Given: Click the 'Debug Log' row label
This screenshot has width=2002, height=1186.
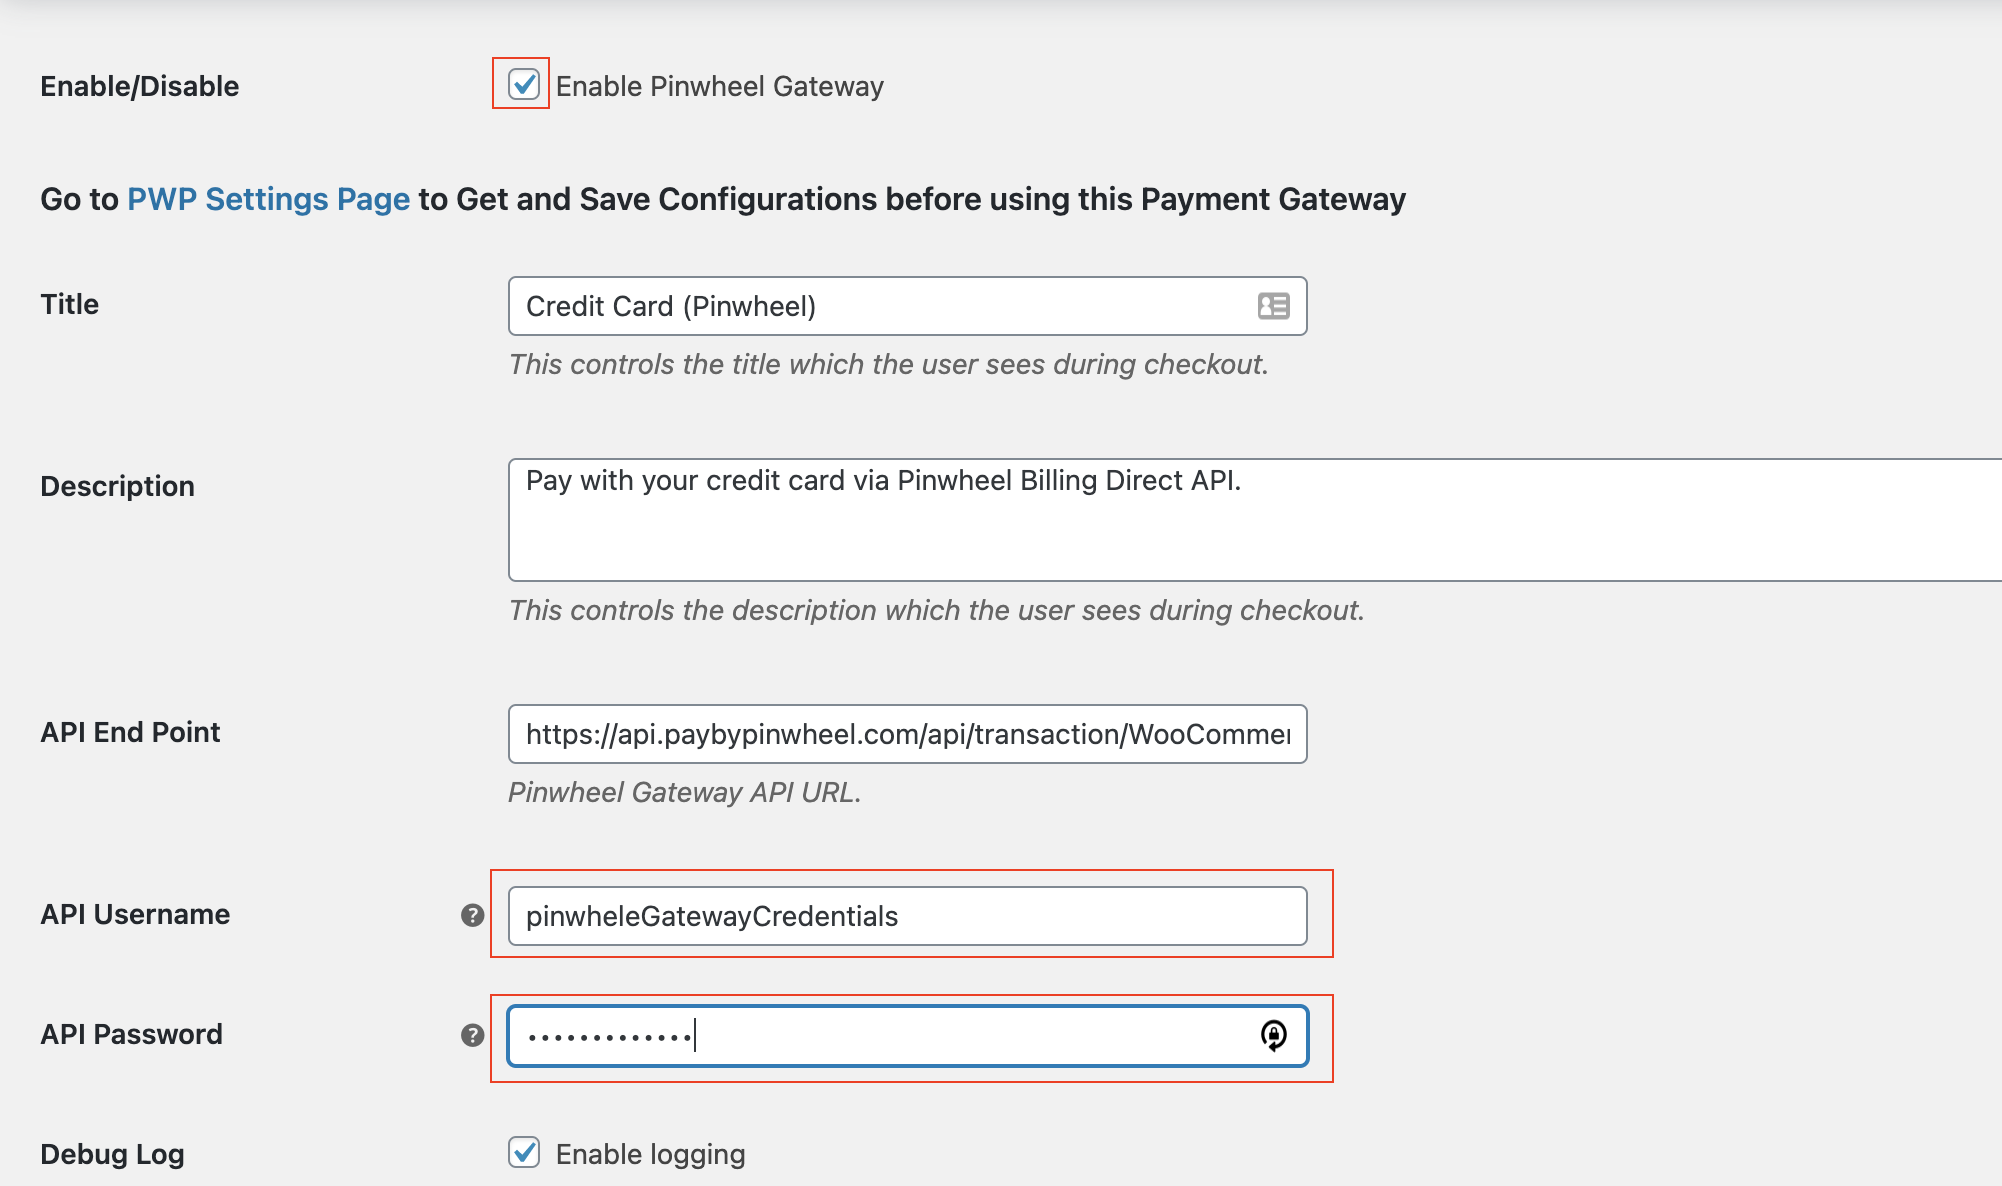Looking at the screenshot, I should (113, 1154).
